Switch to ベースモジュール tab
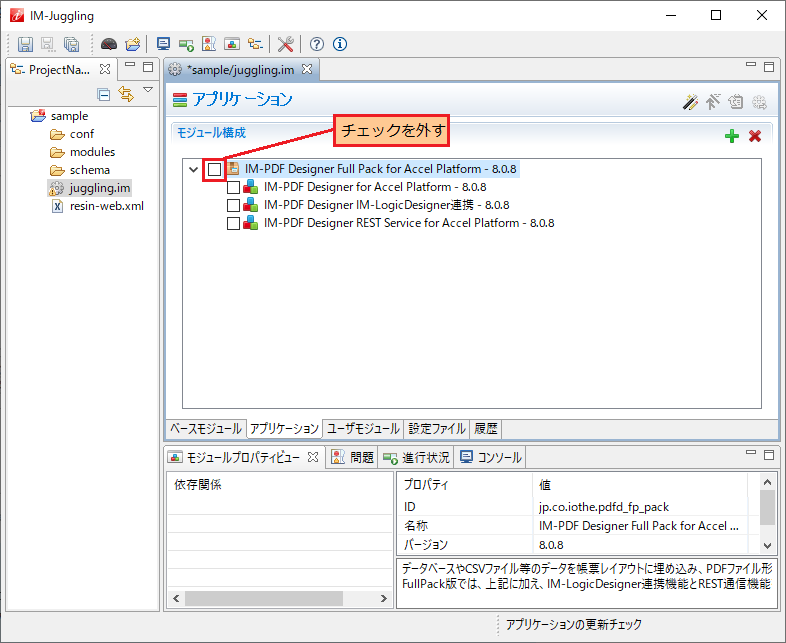The height and width of the screenshot is (643, 786). coord(206,428)
